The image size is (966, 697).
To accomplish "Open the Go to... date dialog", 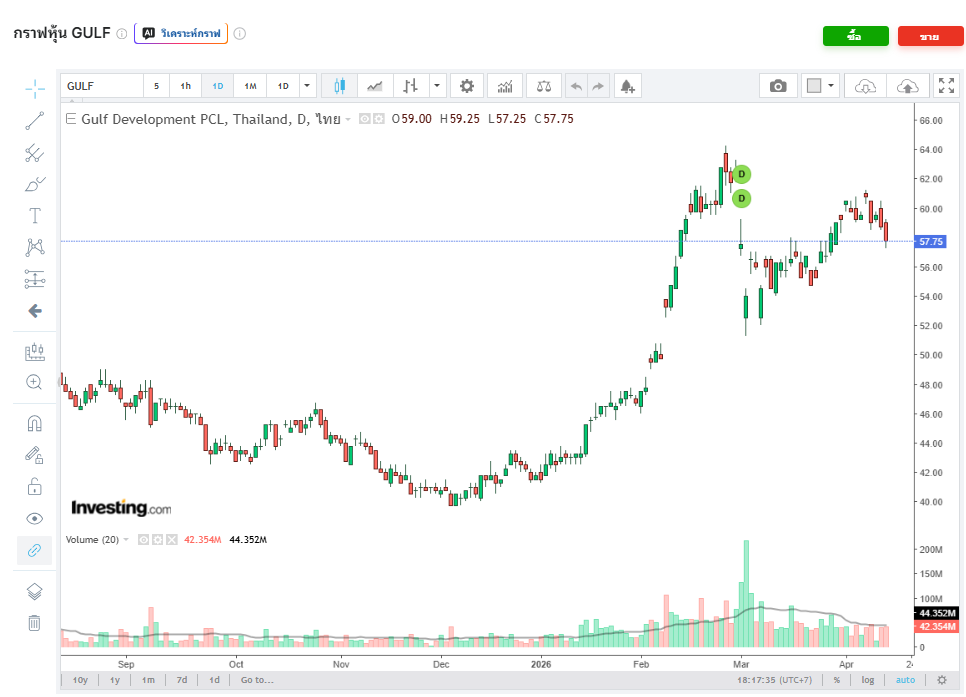I will pos(257,680).
